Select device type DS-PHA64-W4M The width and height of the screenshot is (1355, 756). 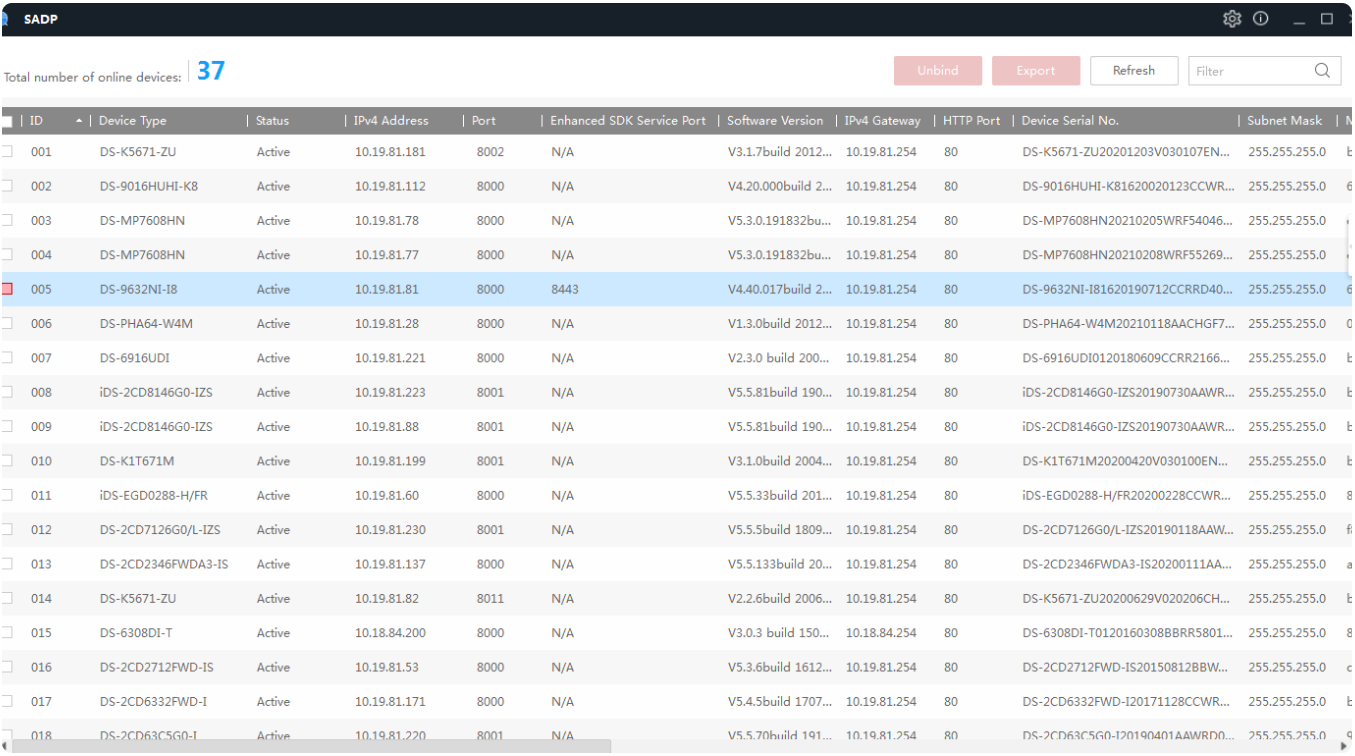click(x=146, y=324)
